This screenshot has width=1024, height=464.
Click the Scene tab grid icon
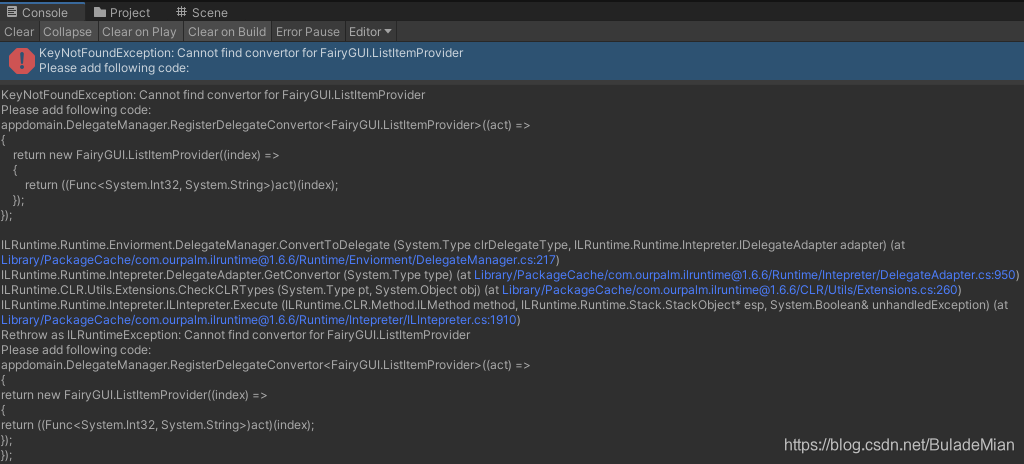[x=181, y=12]
